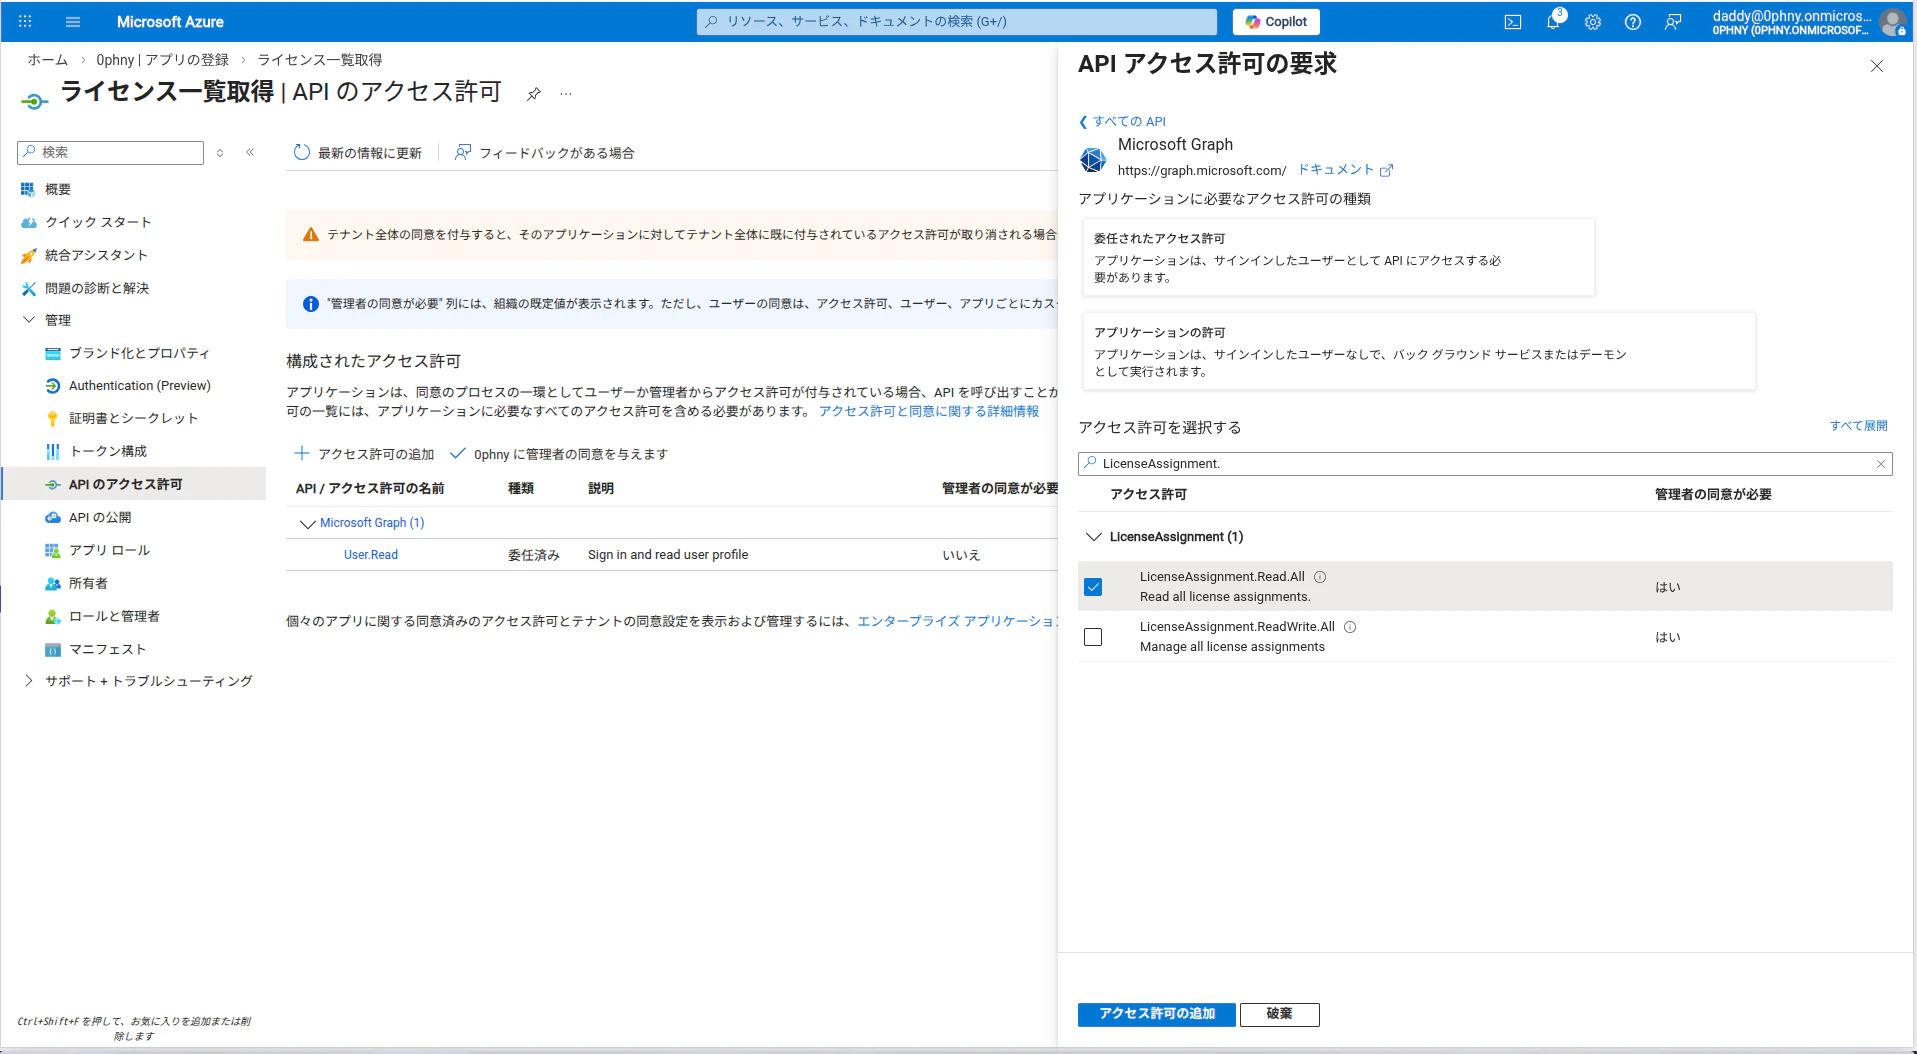
Task: Open the more options ellipsis beside the title
Action: (566, 94)
